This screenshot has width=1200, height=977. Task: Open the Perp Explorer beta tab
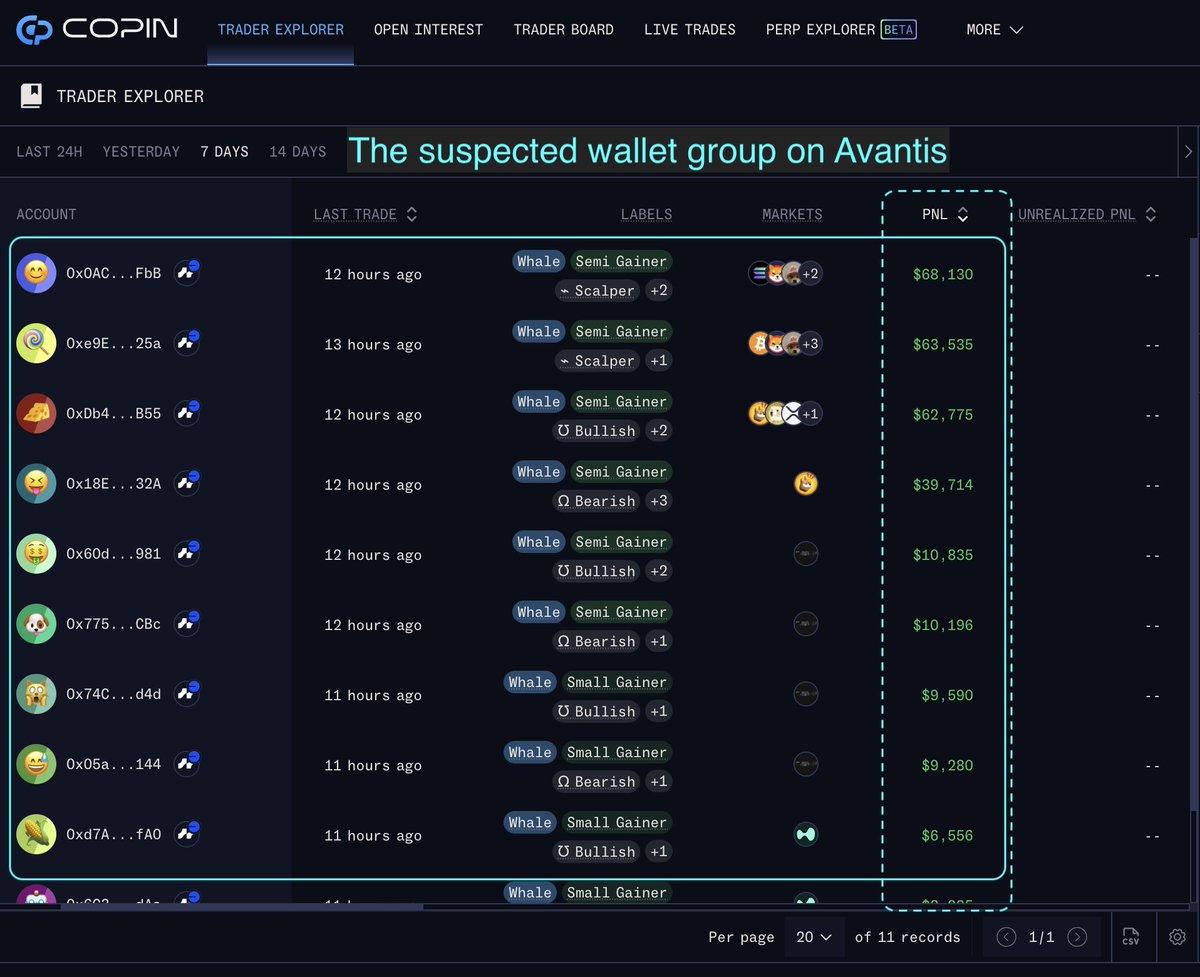pos(841,30)
